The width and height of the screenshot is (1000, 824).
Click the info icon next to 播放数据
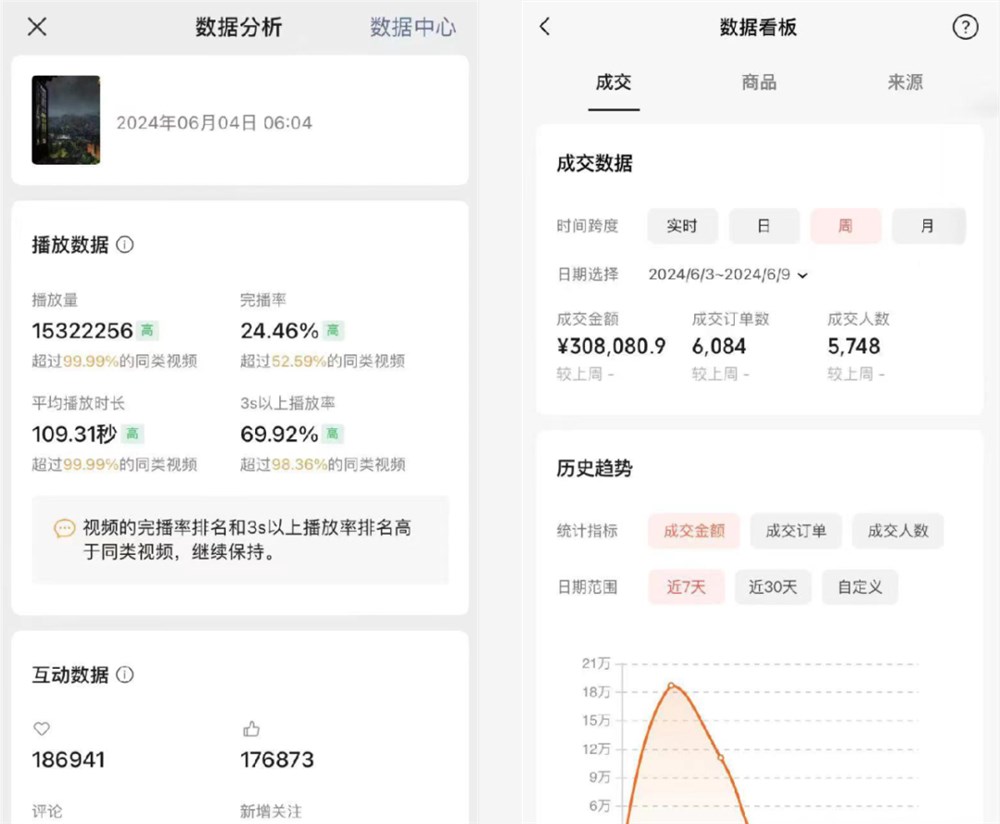tap(123, 245)
